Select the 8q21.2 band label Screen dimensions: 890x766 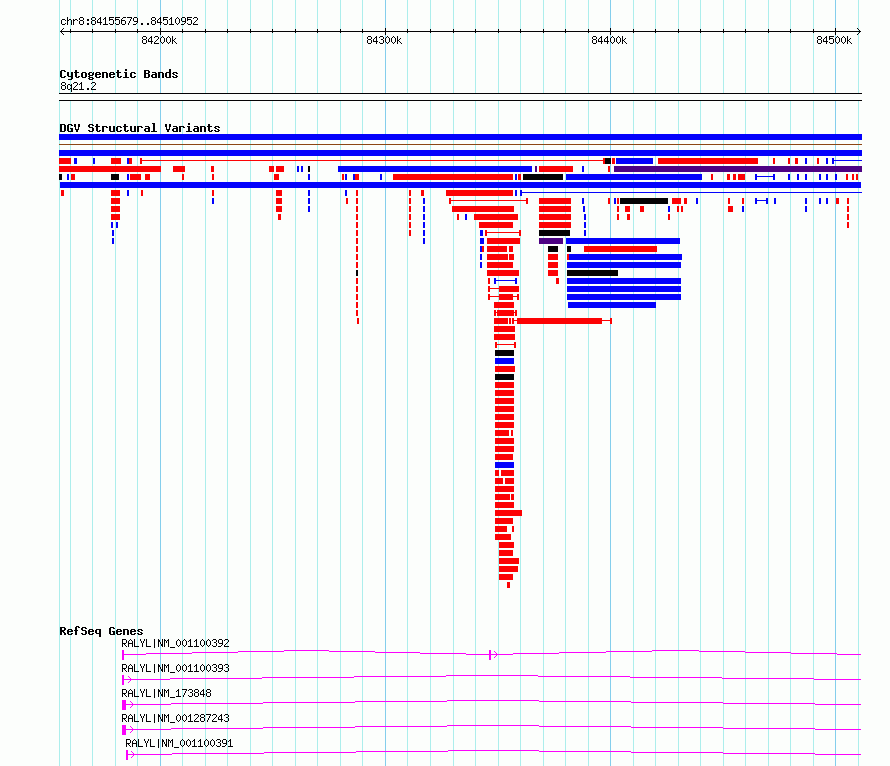pyautogui.click(x=78, y=86)
